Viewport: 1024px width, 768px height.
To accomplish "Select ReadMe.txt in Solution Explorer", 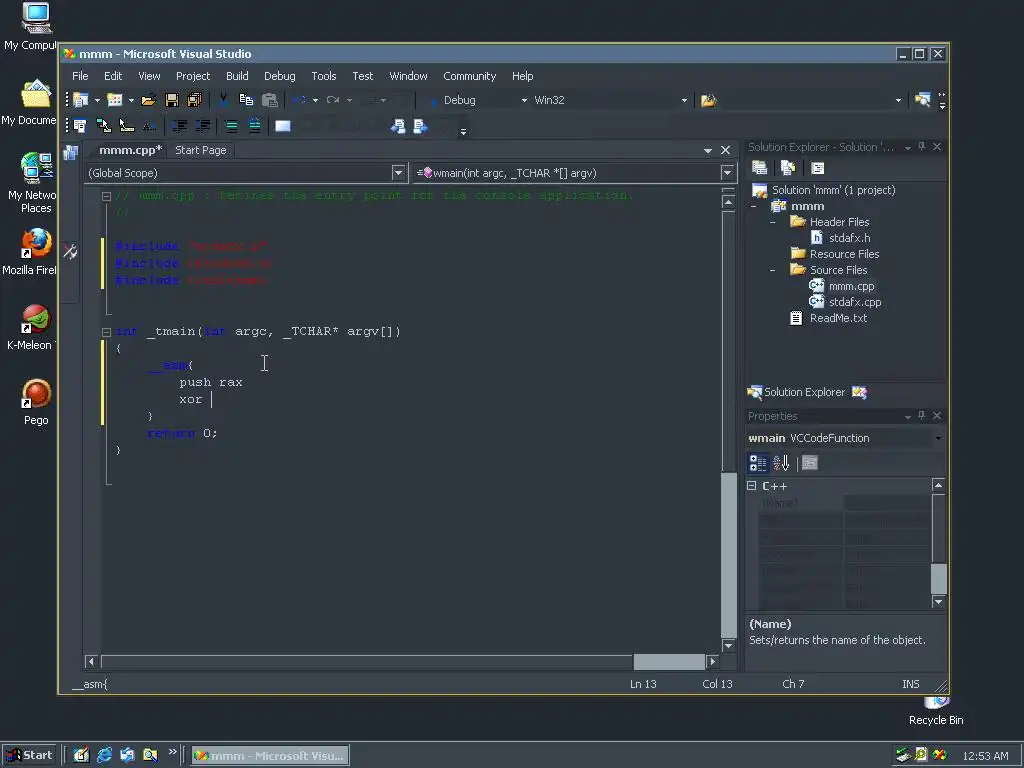I will (838, 318).
